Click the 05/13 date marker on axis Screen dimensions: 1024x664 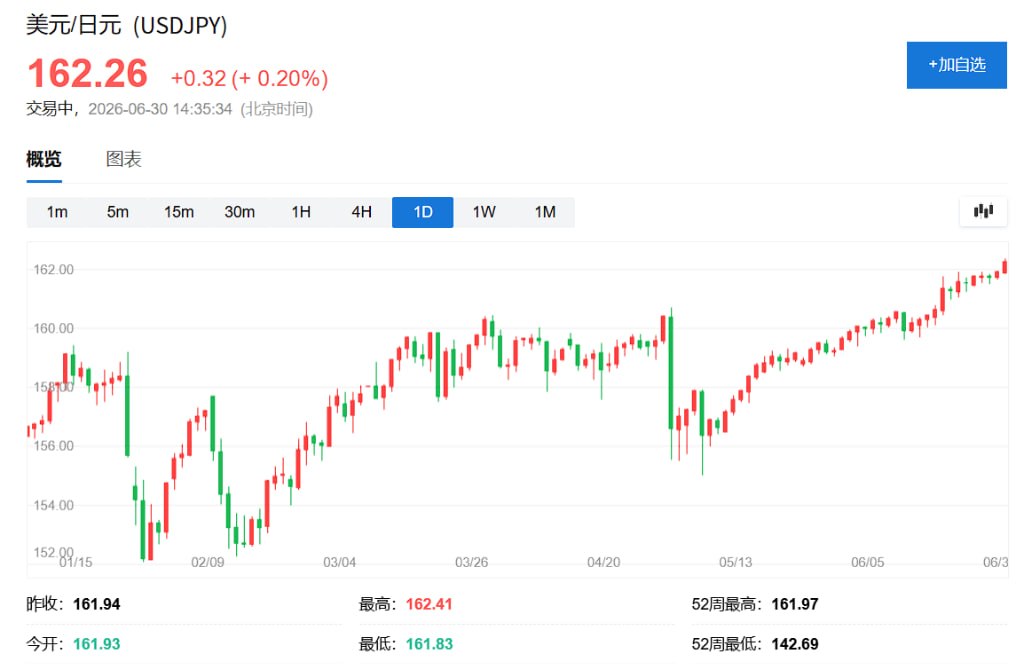pos(735,562)
